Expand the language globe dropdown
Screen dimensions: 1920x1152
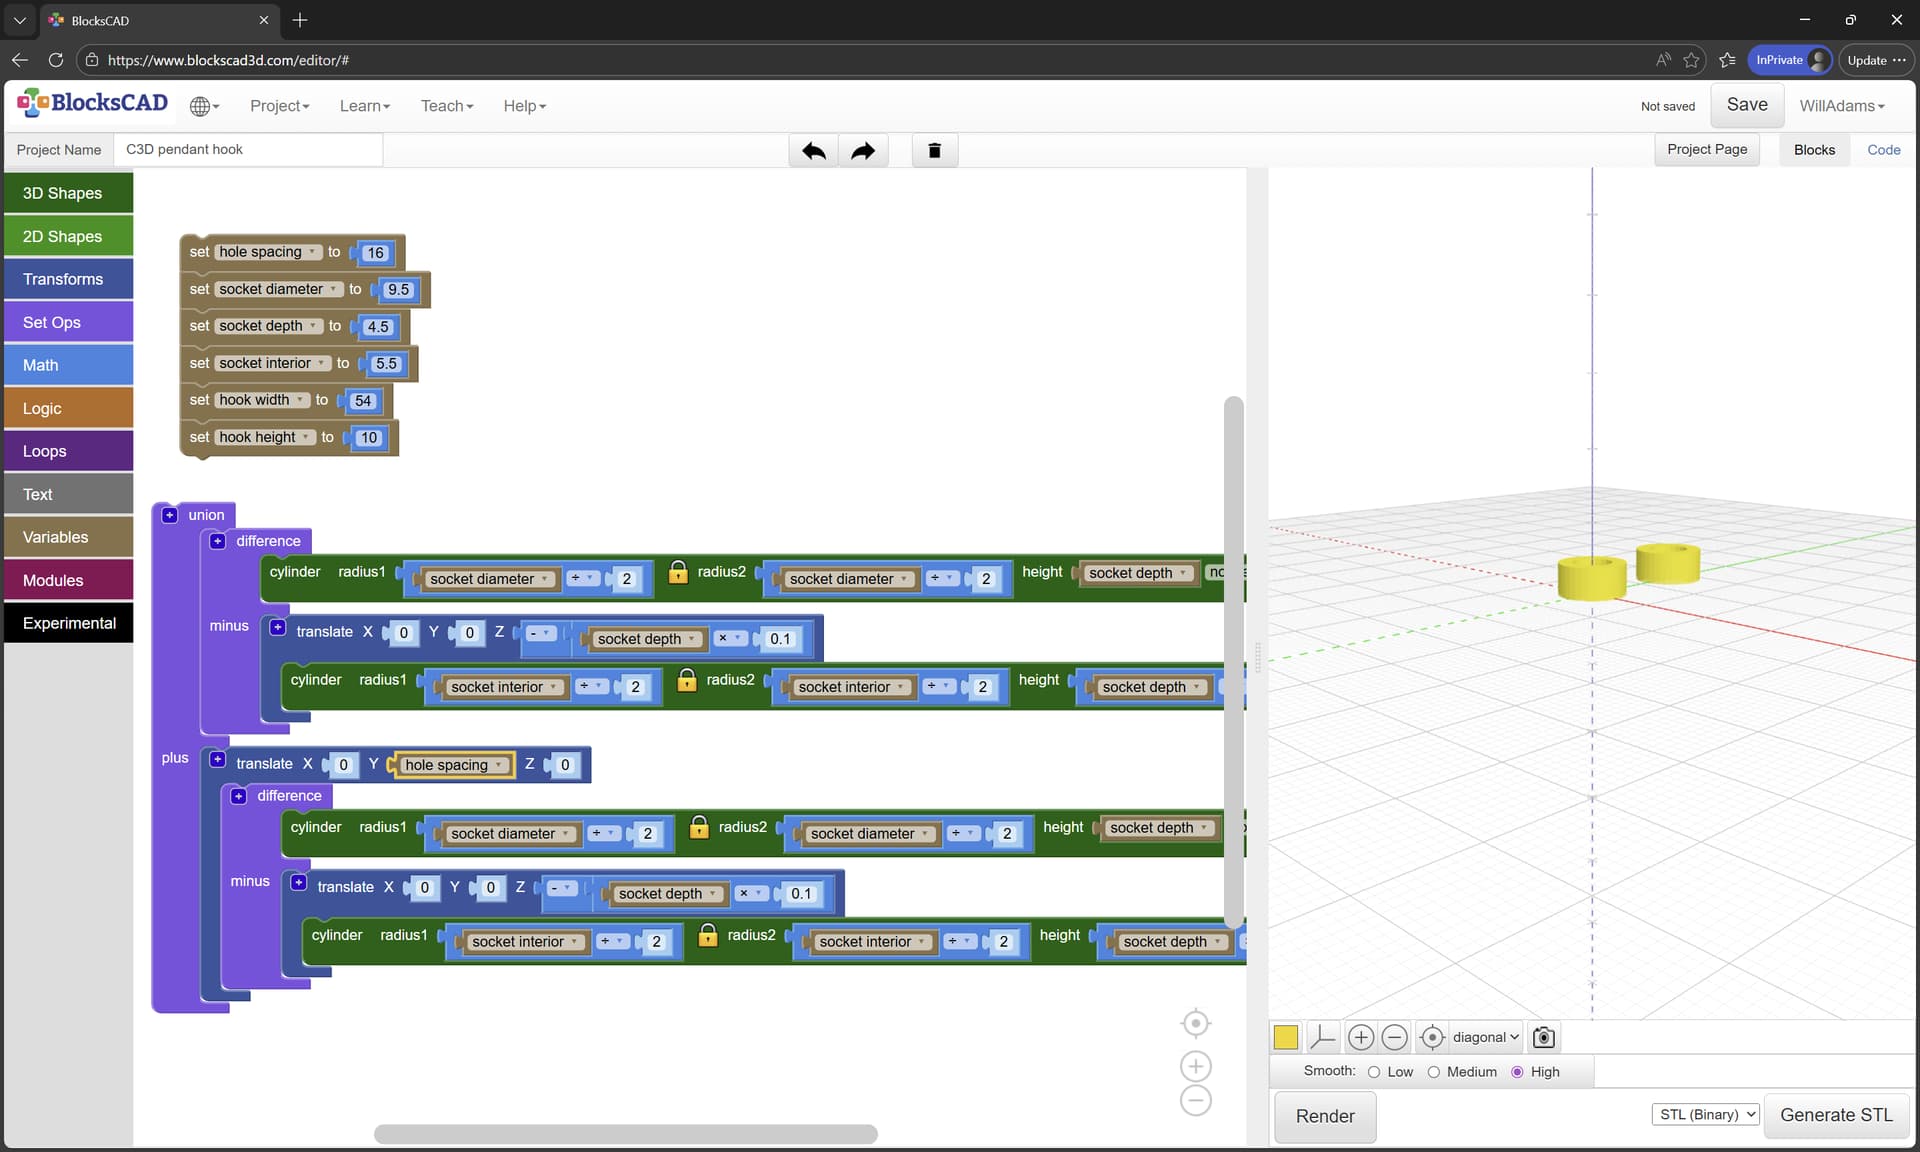point(204,106)
